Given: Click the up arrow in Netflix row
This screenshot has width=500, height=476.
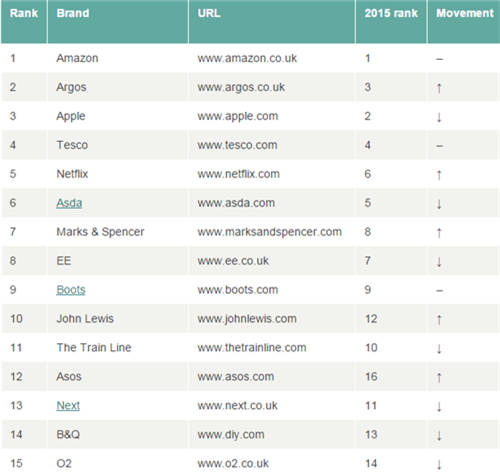Looking at the screenshot, I should coord(439,175).
